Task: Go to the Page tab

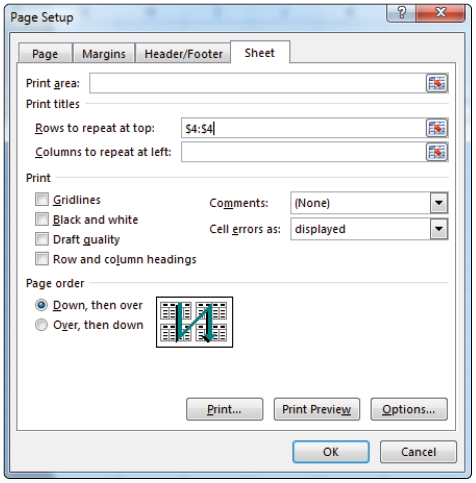Action: point(45,53)
